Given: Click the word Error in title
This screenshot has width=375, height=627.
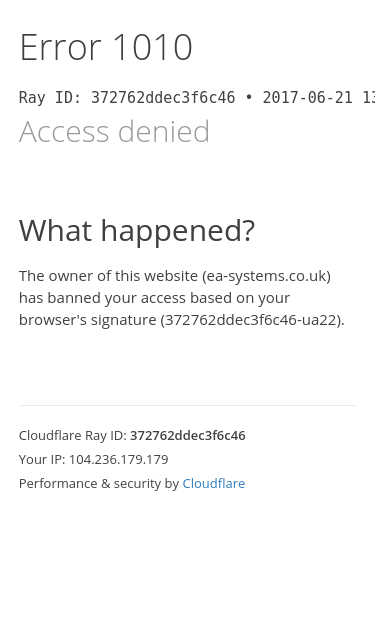Looking at the screenshot, I should coord(60,48).
